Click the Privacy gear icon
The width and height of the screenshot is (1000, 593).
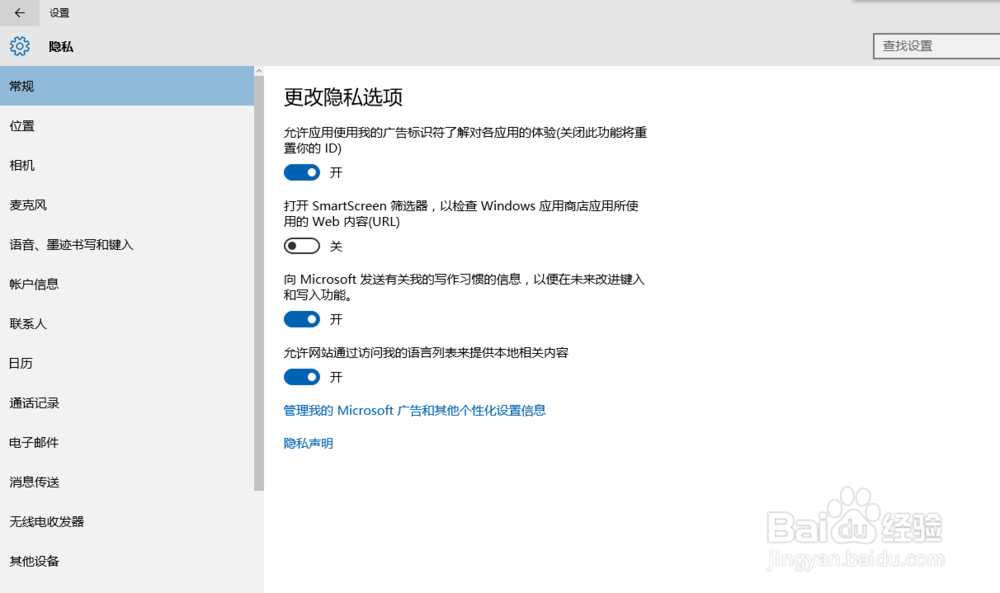pos(20,46)
